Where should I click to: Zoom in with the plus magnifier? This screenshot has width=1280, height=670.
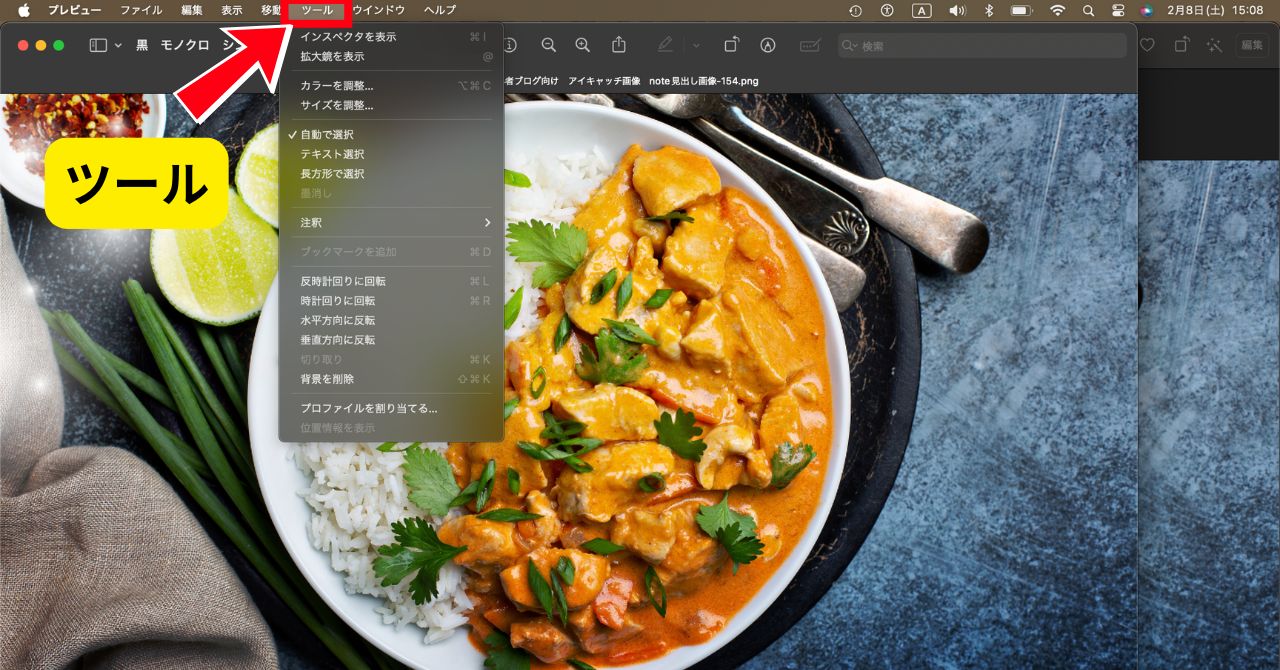(583, 45)
